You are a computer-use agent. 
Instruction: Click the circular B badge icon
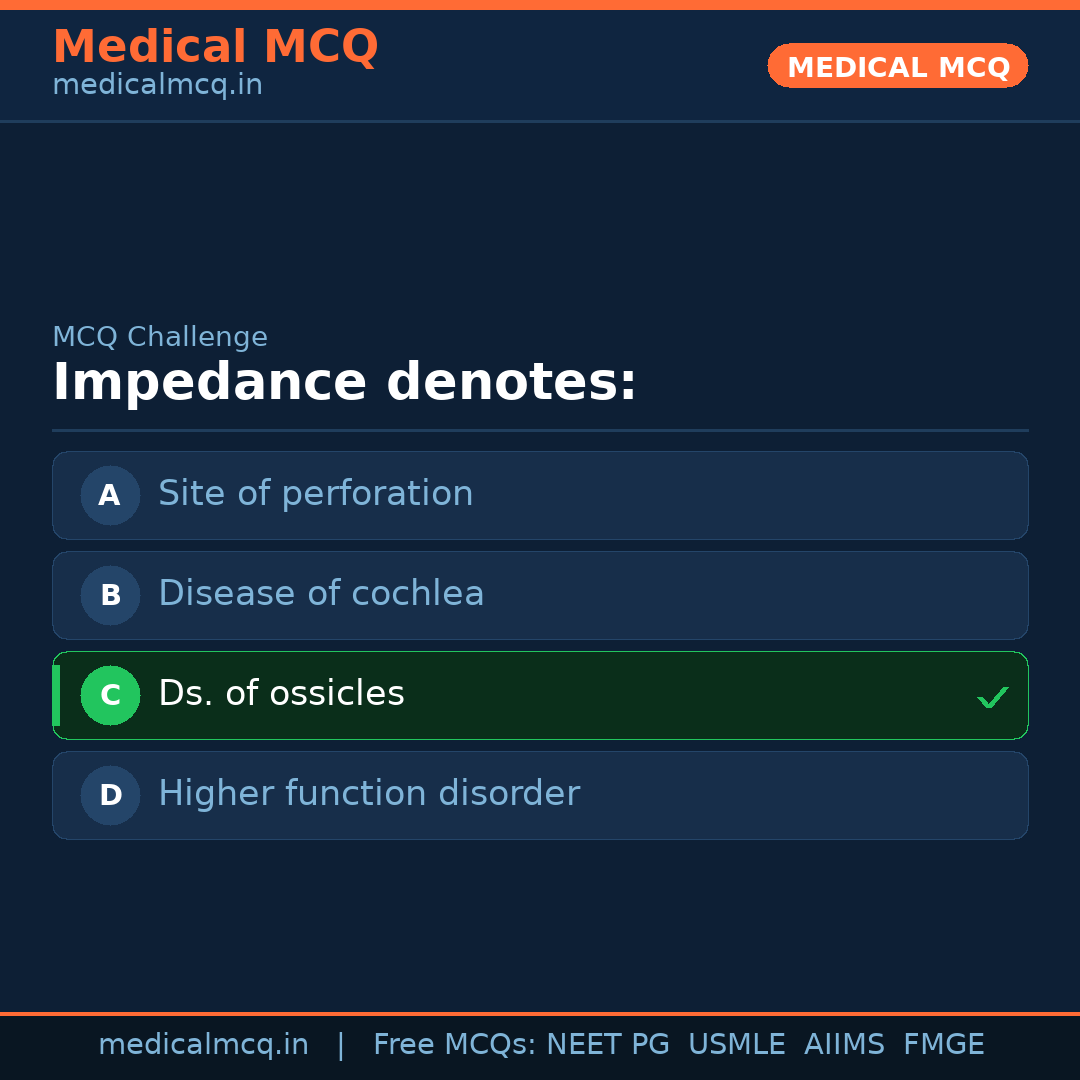tap(110, 595)
